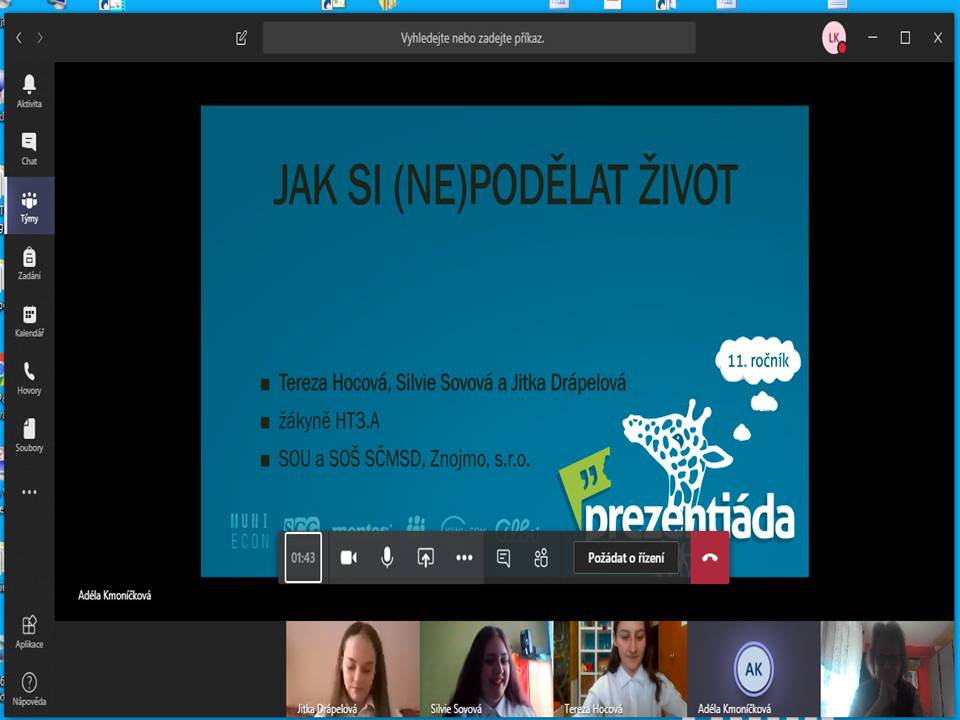Toggle the camera in the call toolbar
The width and height of the screenshot is (960, 720).
coord(348,558)
